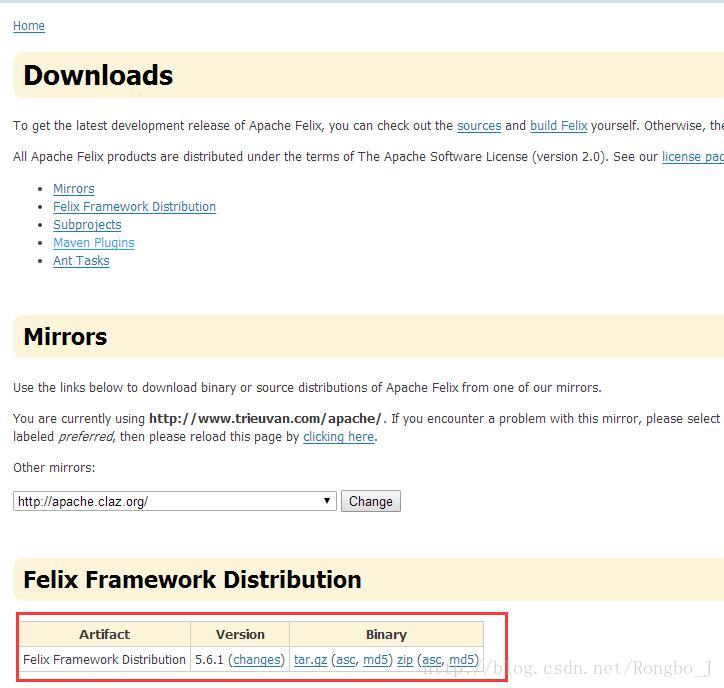This screenshot has width=724, height=688.
Task: Open asc signature for tar.gz
Action: tap(346, 659)
